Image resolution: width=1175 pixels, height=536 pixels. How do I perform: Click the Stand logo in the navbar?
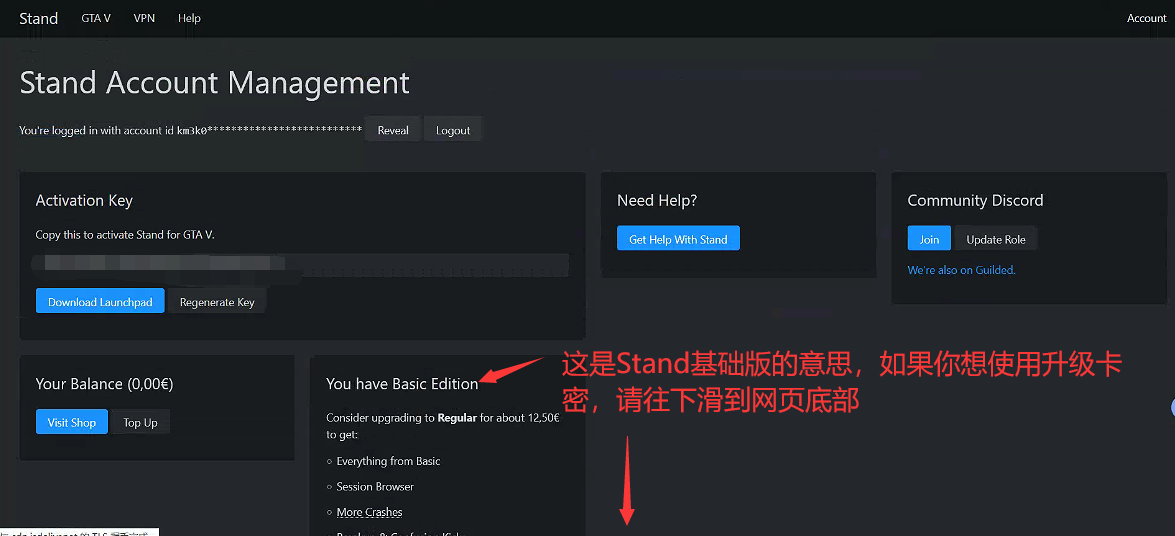coord(38,18)
